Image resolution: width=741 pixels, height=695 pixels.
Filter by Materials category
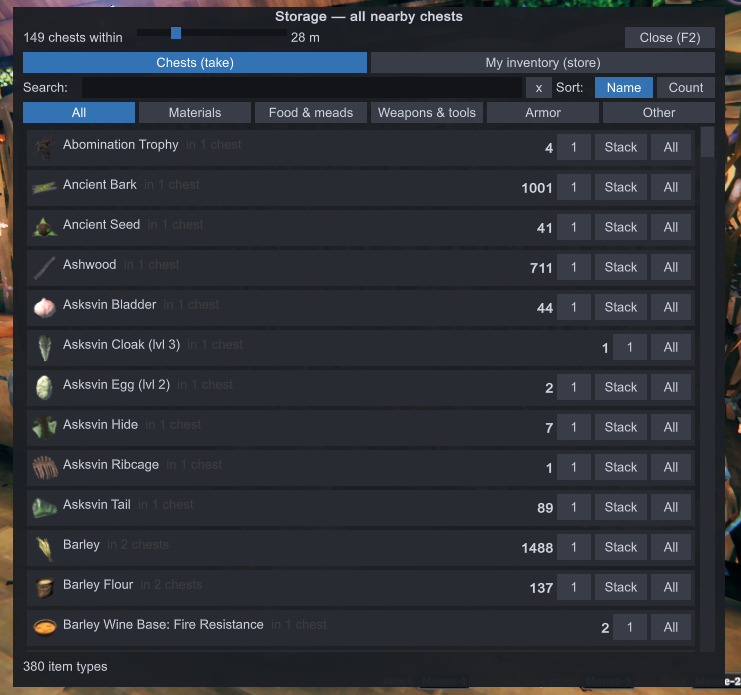(195, 112)
